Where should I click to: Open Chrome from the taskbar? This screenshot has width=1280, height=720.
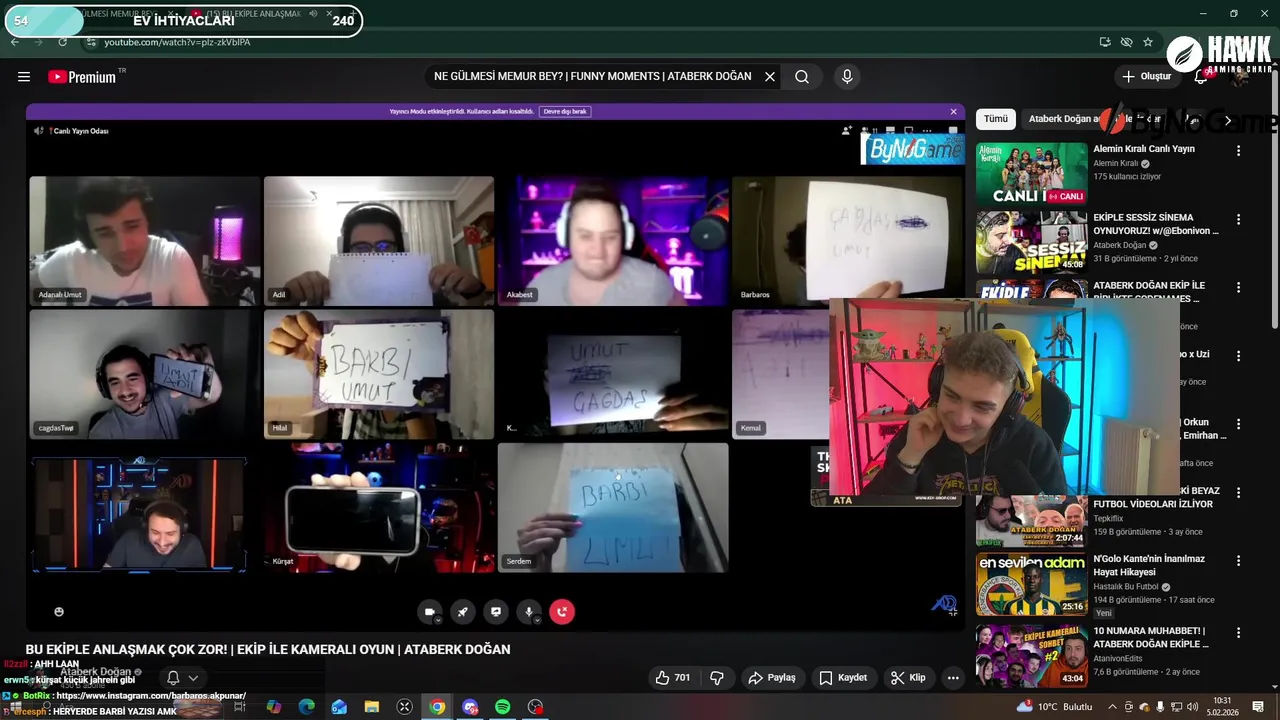pyautogui.click(x=438, y=707)
